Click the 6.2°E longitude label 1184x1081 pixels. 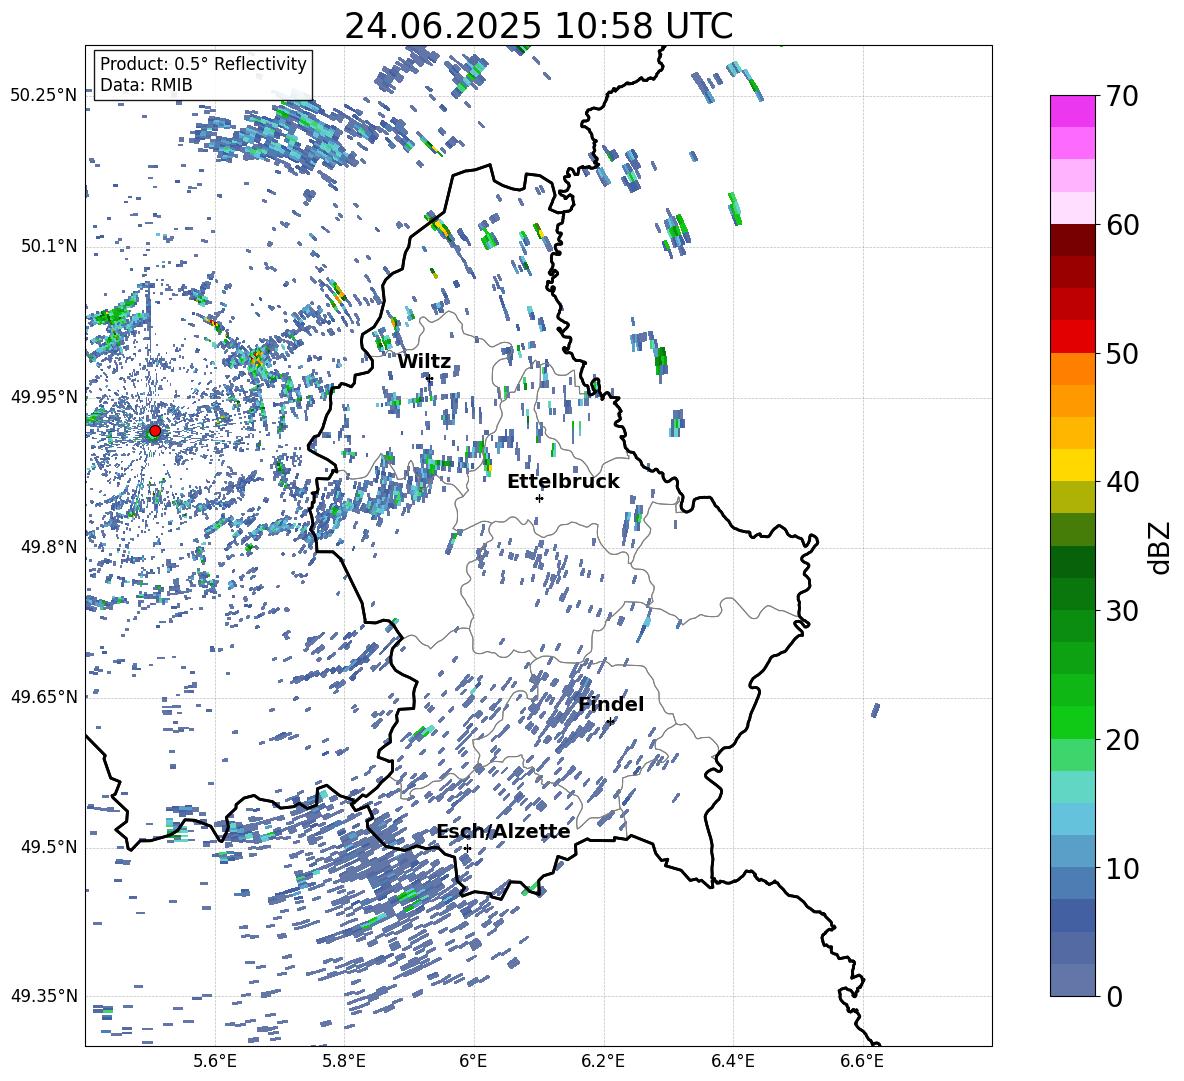pos(603,1061)
